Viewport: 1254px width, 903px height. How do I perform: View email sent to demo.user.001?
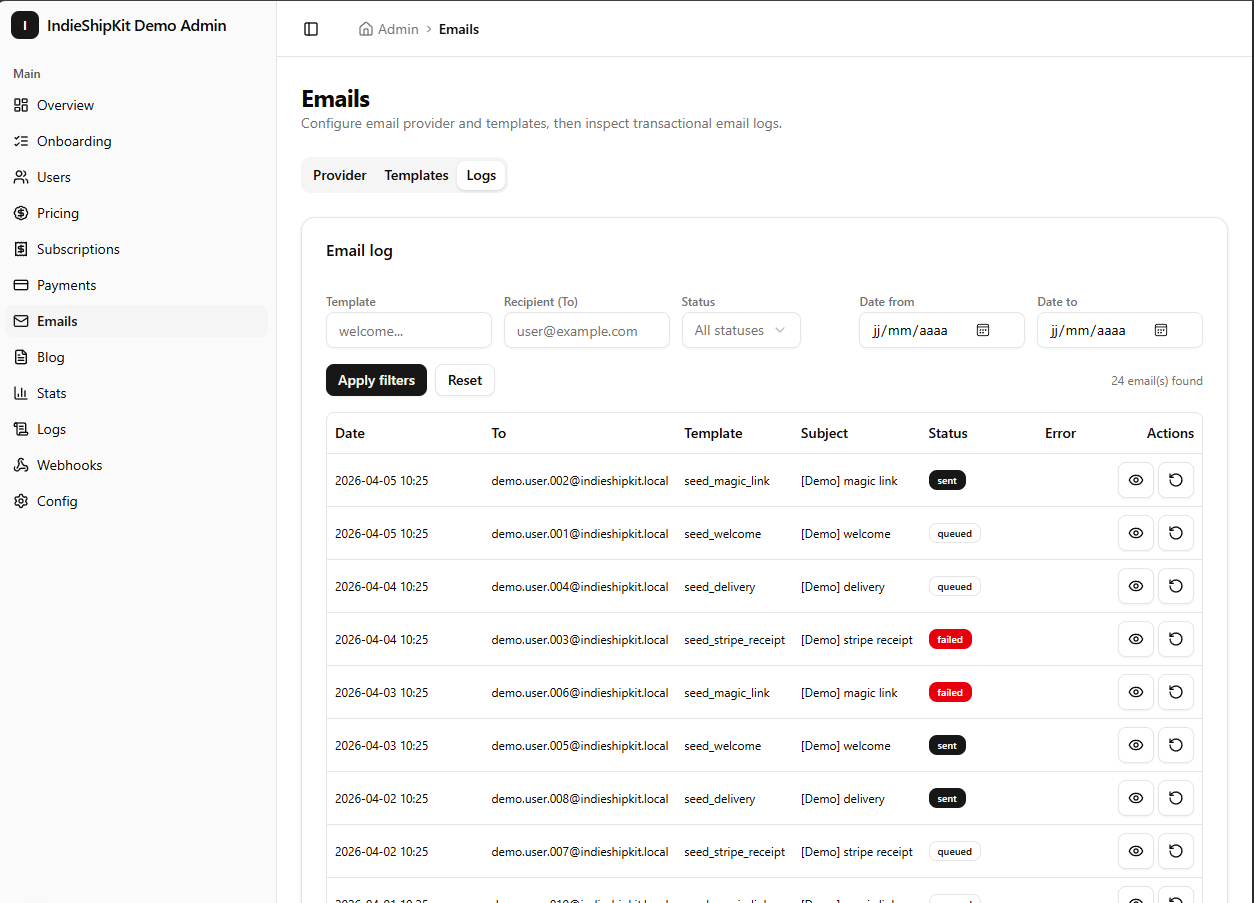tap(1136, 533)
